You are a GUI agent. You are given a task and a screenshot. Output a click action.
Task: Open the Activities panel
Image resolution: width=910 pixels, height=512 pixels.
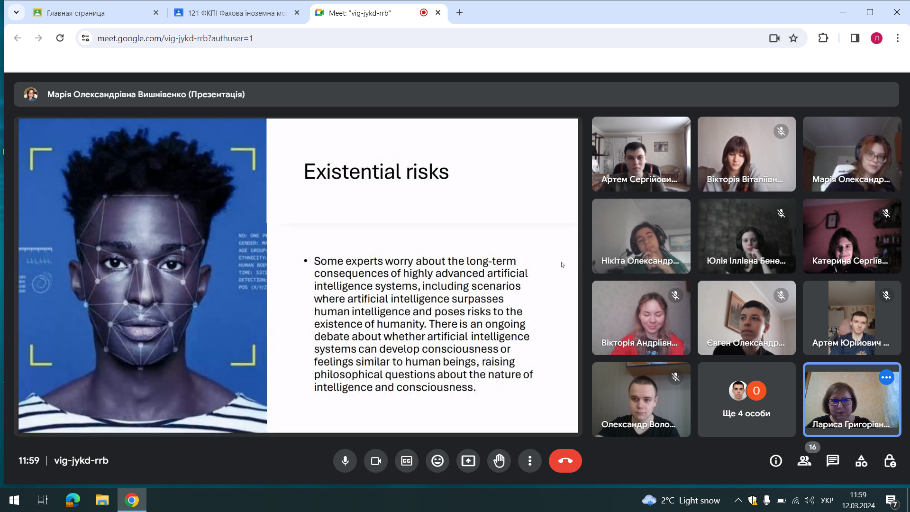[861, 461]
